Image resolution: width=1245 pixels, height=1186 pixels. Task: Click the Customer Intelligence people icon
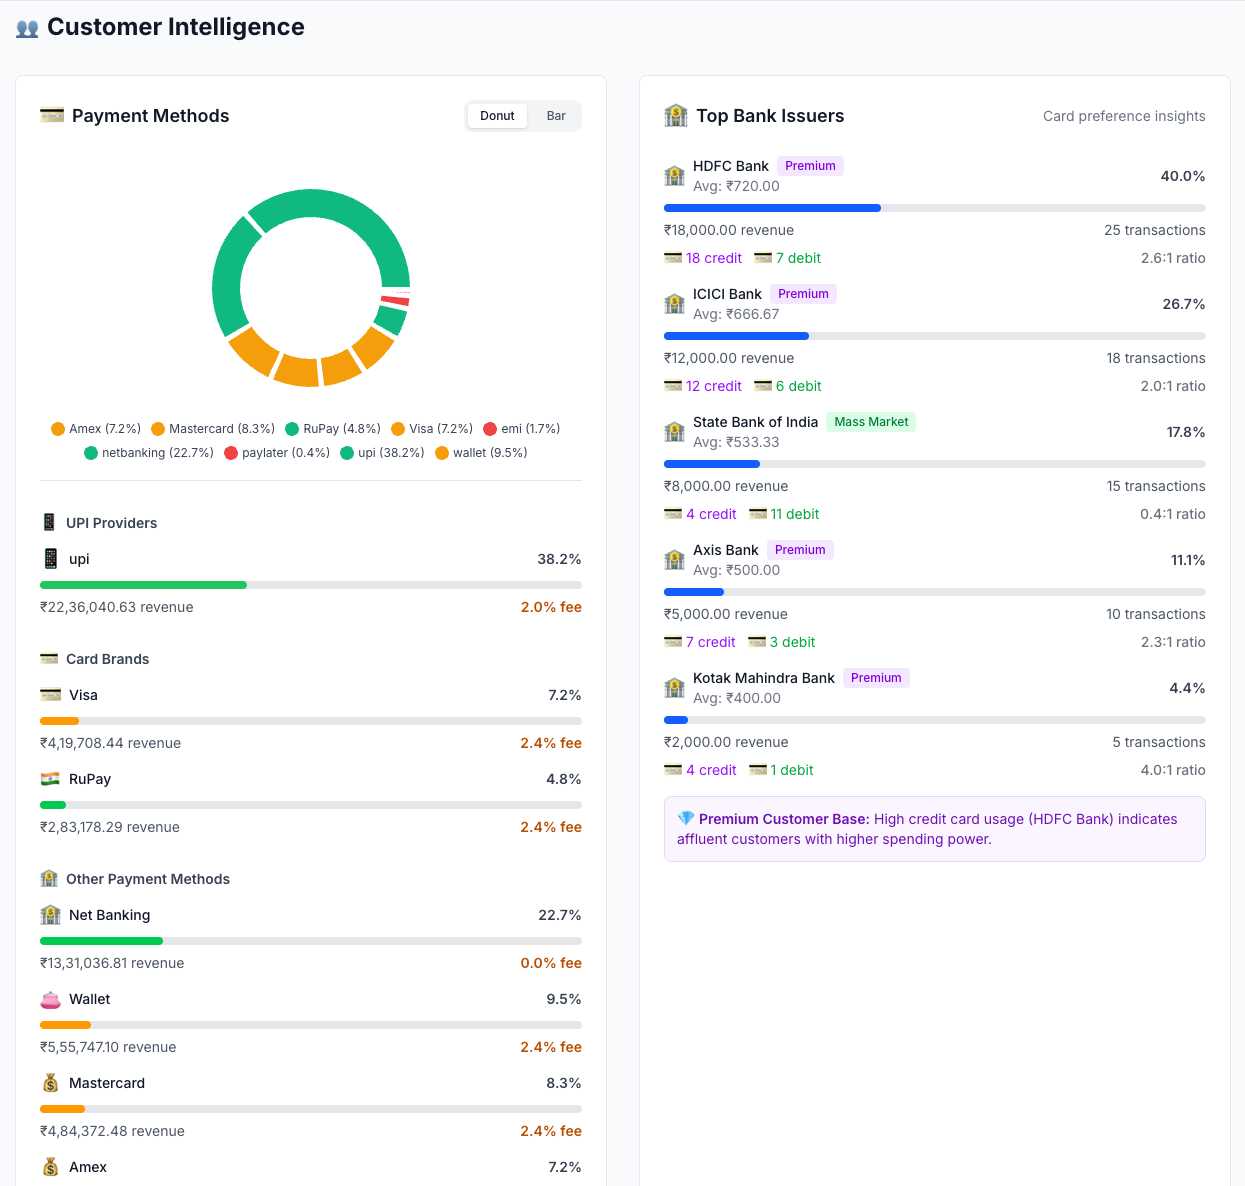[27, 28]
